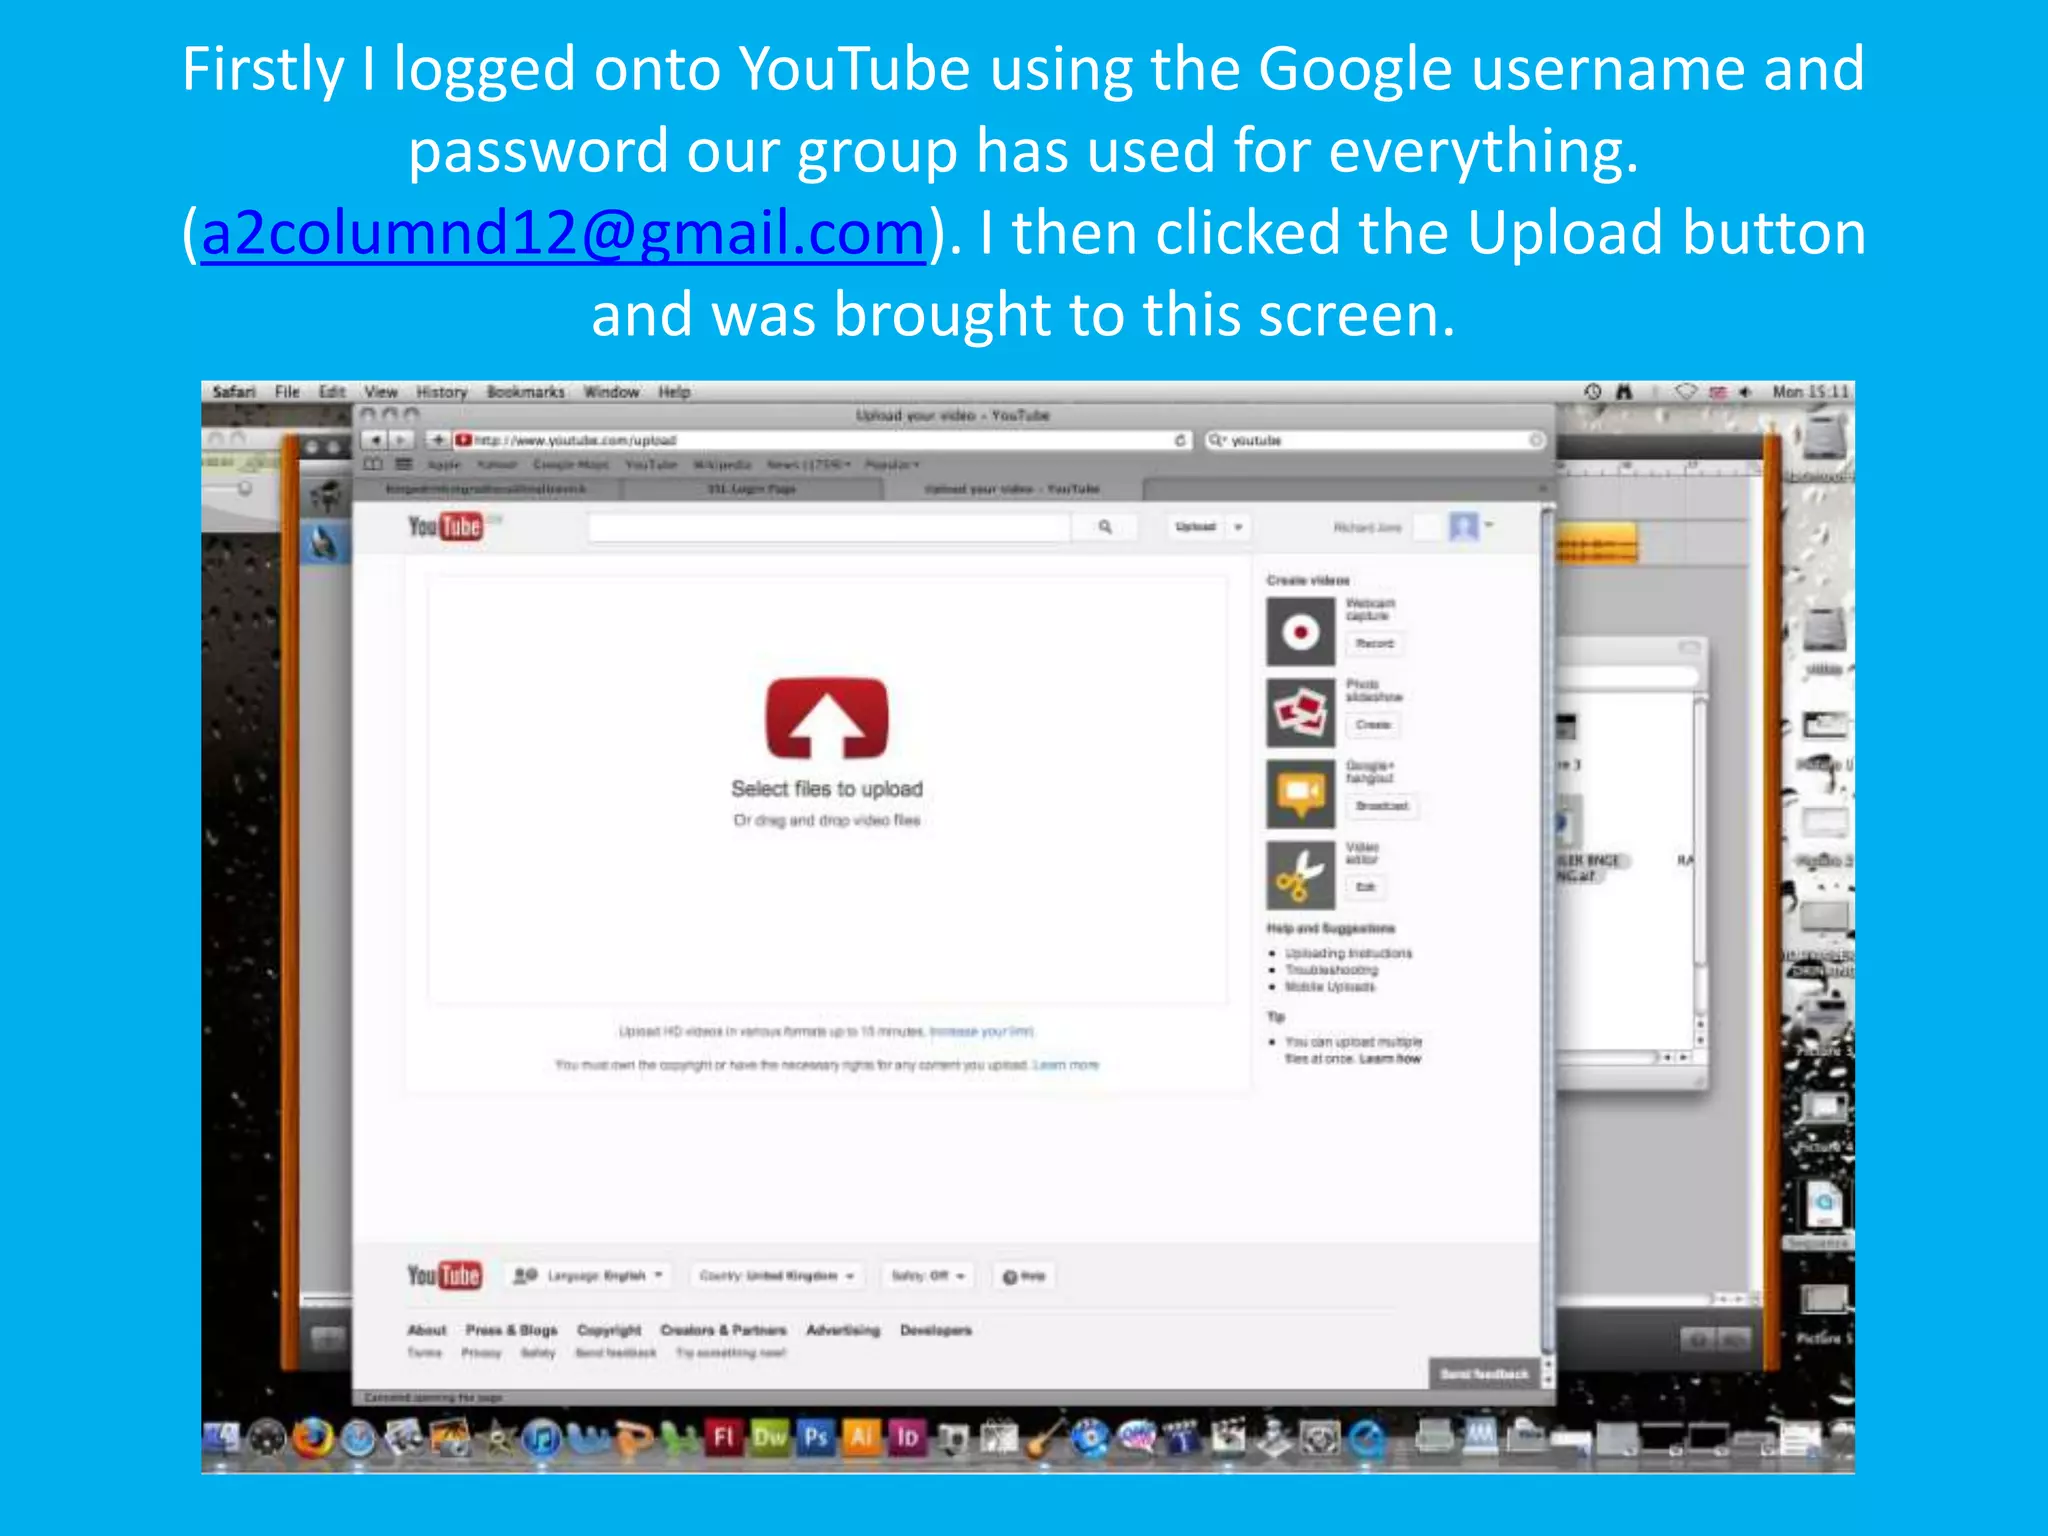Viewport: 2048px width, 1536px height.
Task: Click the 'Increase your limit' link
Action: (x=981, y=1031)
